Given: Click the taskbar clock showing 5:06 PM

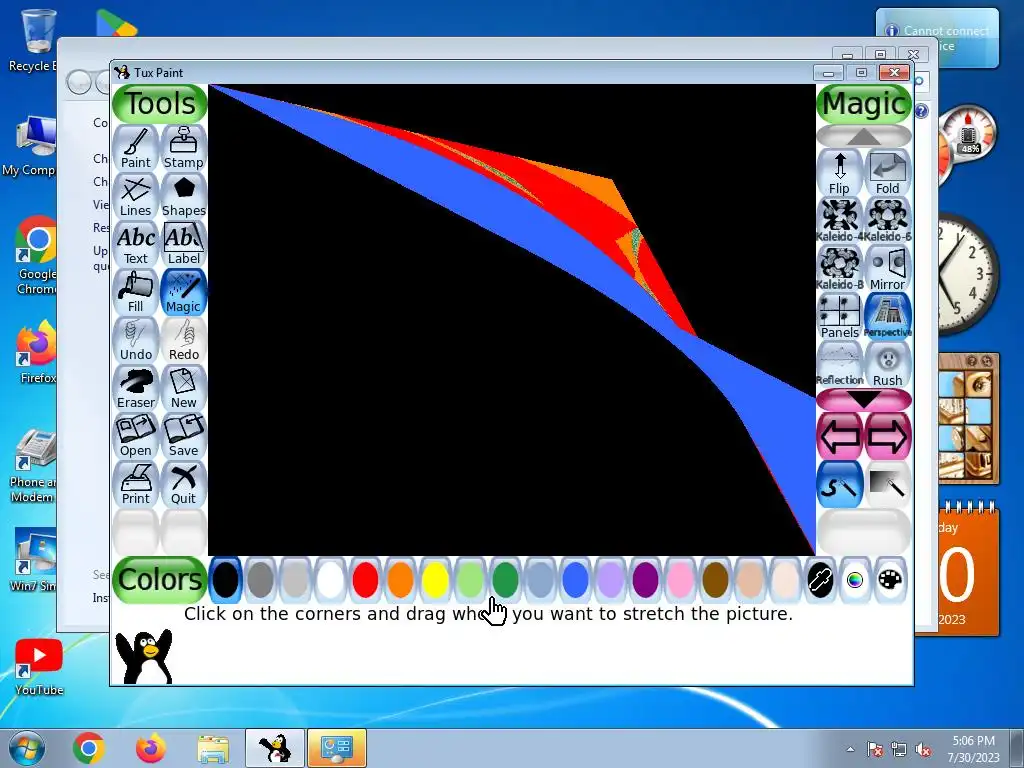Looking at the screenshot, I should (973, 748).
